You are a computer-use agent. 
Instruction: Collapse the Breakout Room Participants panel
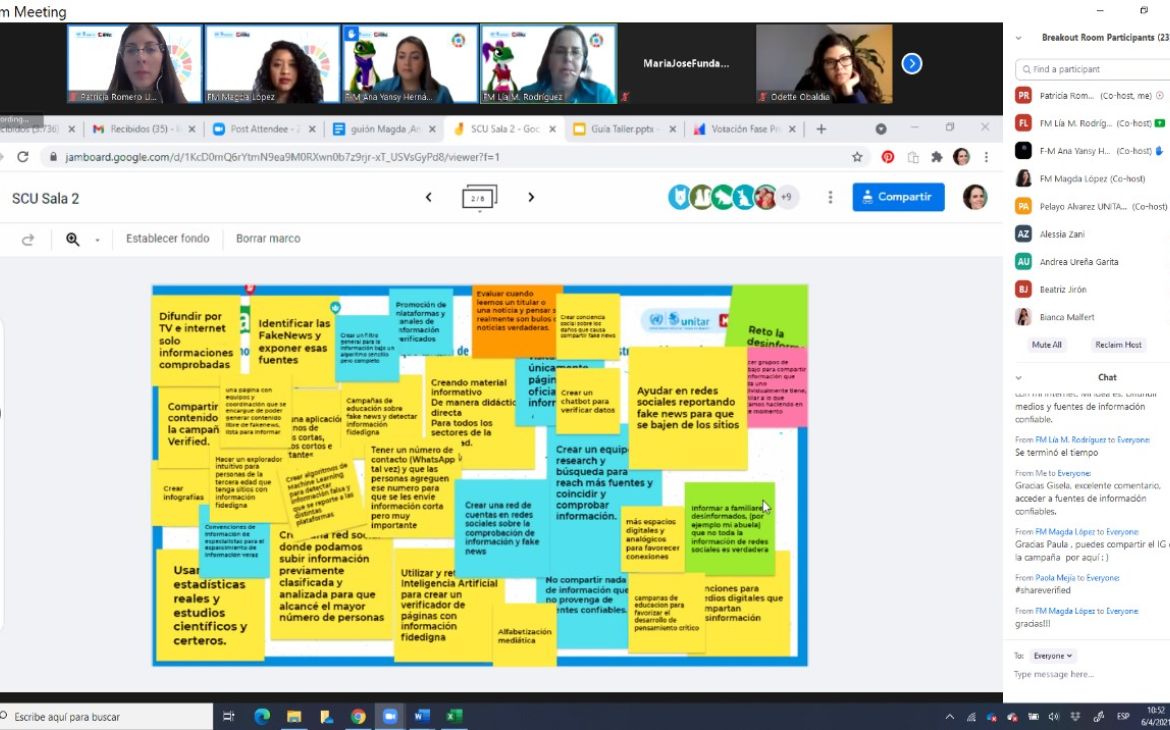(1019, 37)
